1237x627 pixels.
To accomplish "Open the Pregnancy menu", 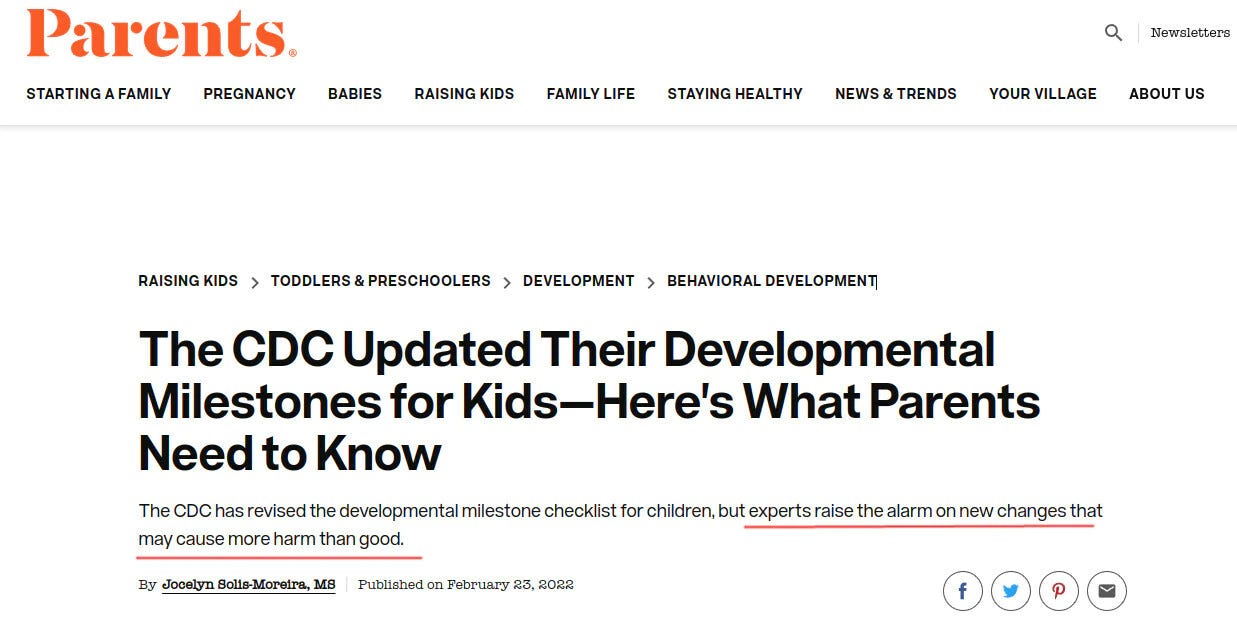I will (x=250, y=94).
